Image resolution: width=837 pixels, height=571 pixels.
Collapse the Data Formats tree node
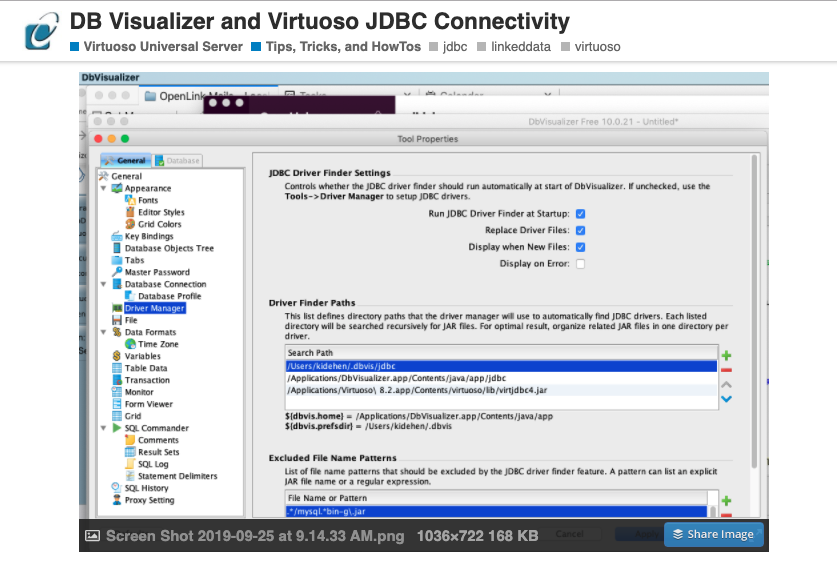coord(104,332)
